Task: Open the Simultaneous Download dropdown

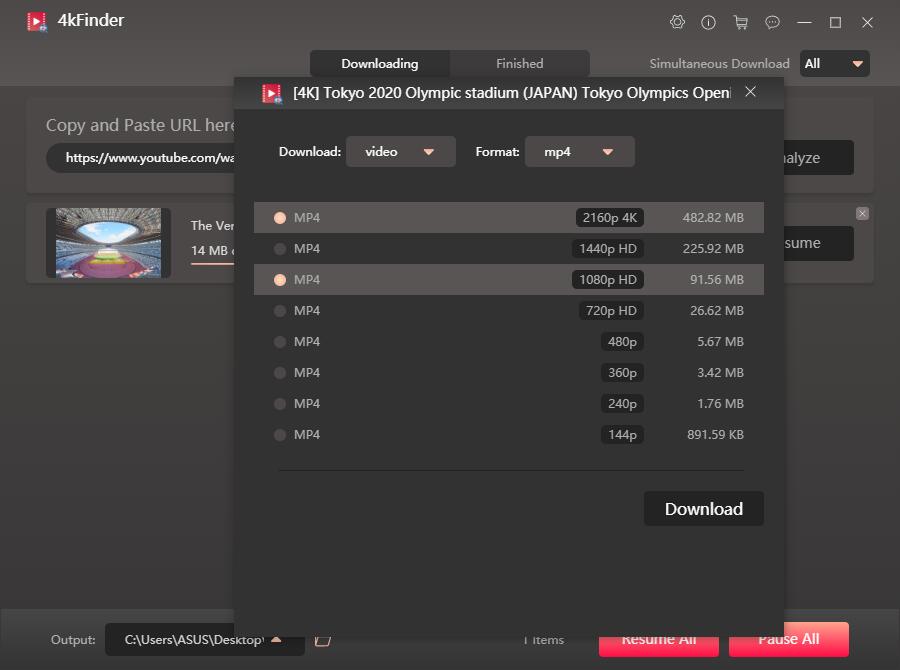Action: (834, 64)
